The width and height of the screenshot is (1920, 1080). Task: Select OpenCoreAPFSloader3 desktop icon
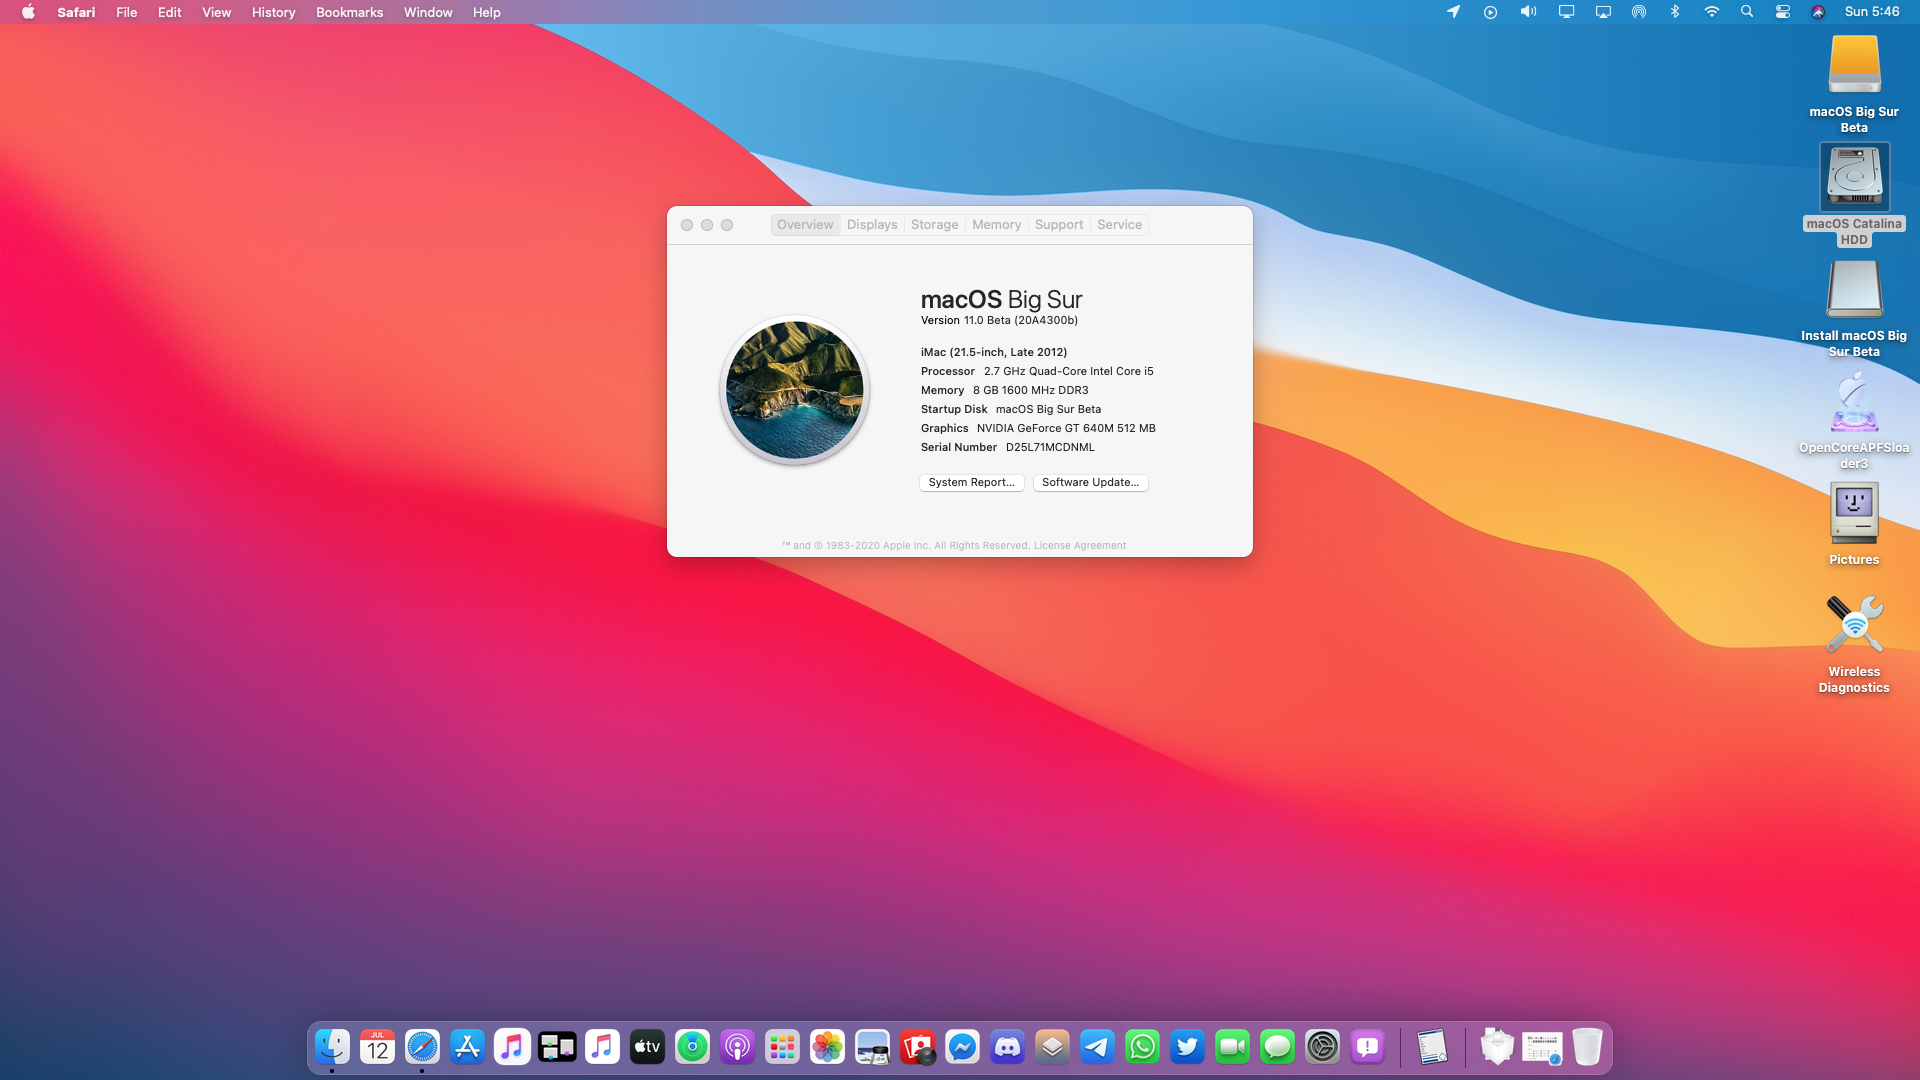click(1854, 402)
